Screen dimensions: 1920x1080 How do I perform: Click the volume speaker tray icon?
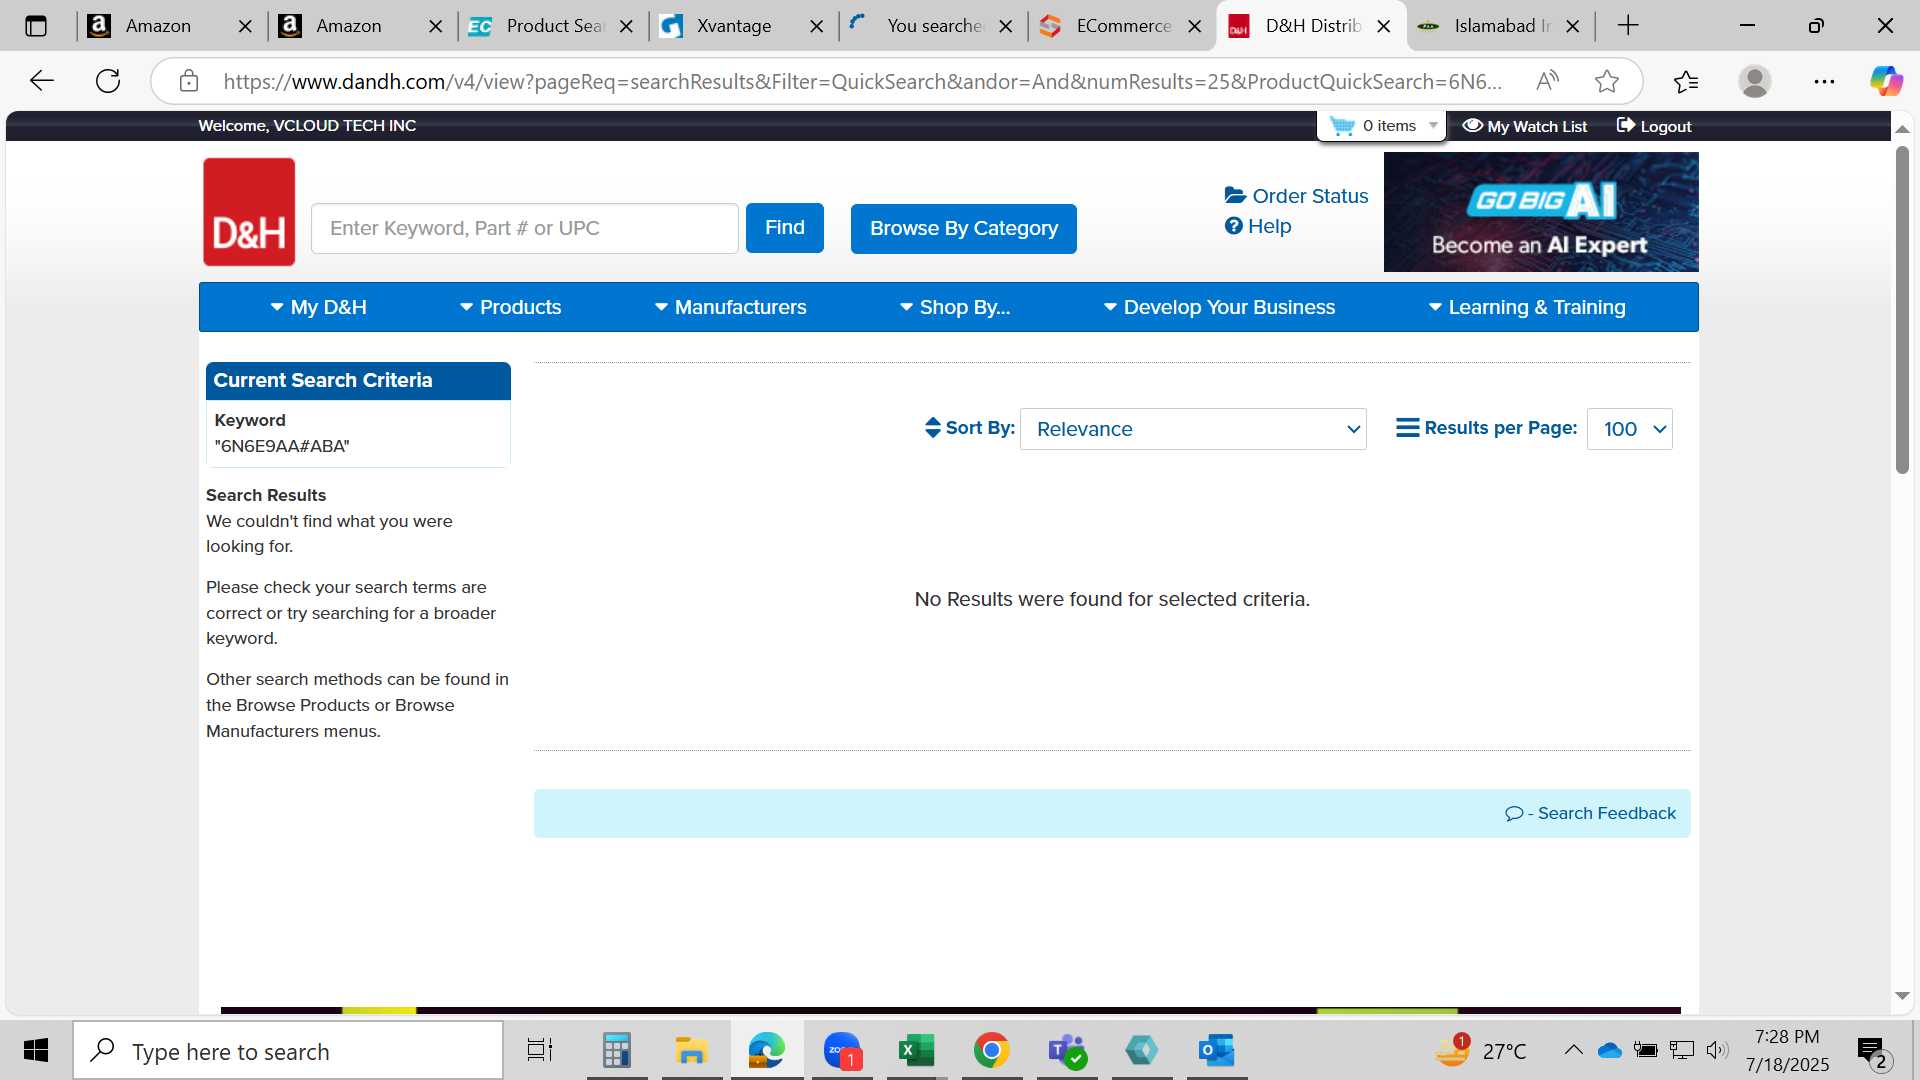[x=1717, y=1050]
